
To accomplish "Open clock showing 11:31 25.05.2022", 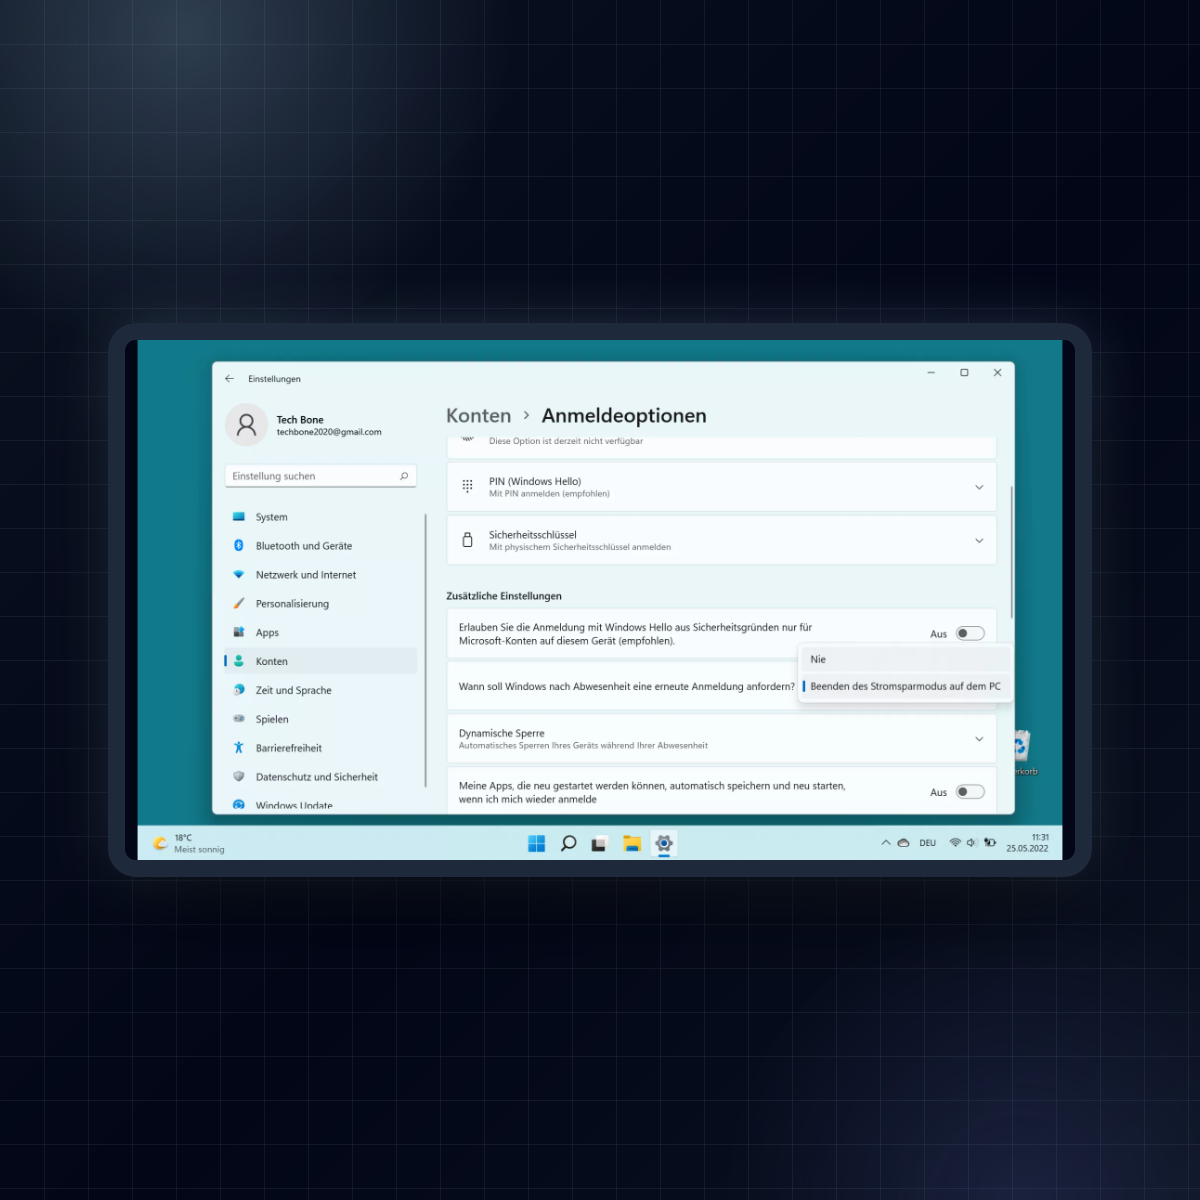I will pyautogui.click(x=1028, y=843).
